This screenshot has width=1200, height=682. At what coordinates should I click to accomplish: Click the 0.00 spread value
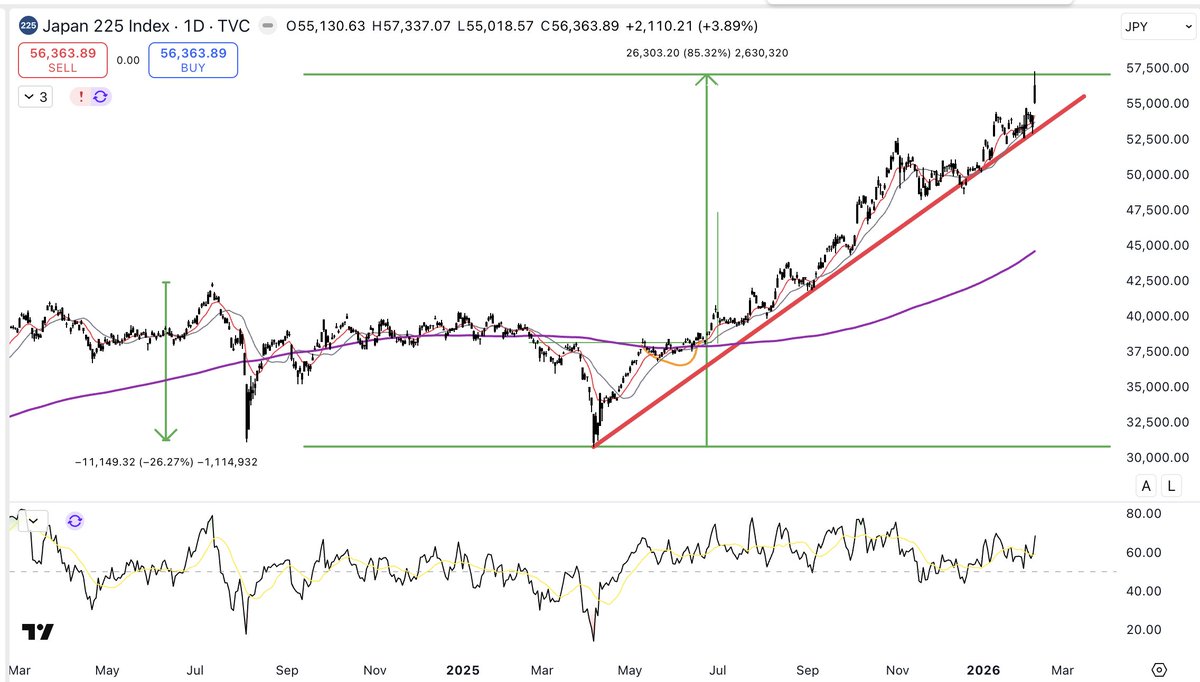(x=128, y=60)
